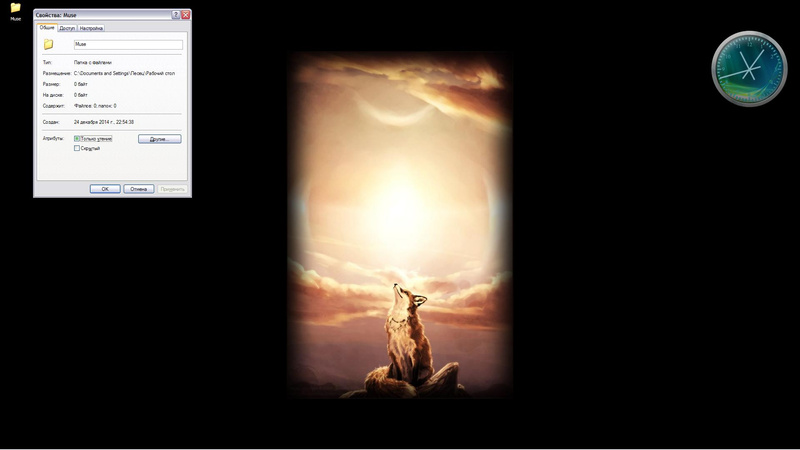Screen dimensions: 800x450
Task: Click the Другие... attributes button
Action: pos(160,139)
